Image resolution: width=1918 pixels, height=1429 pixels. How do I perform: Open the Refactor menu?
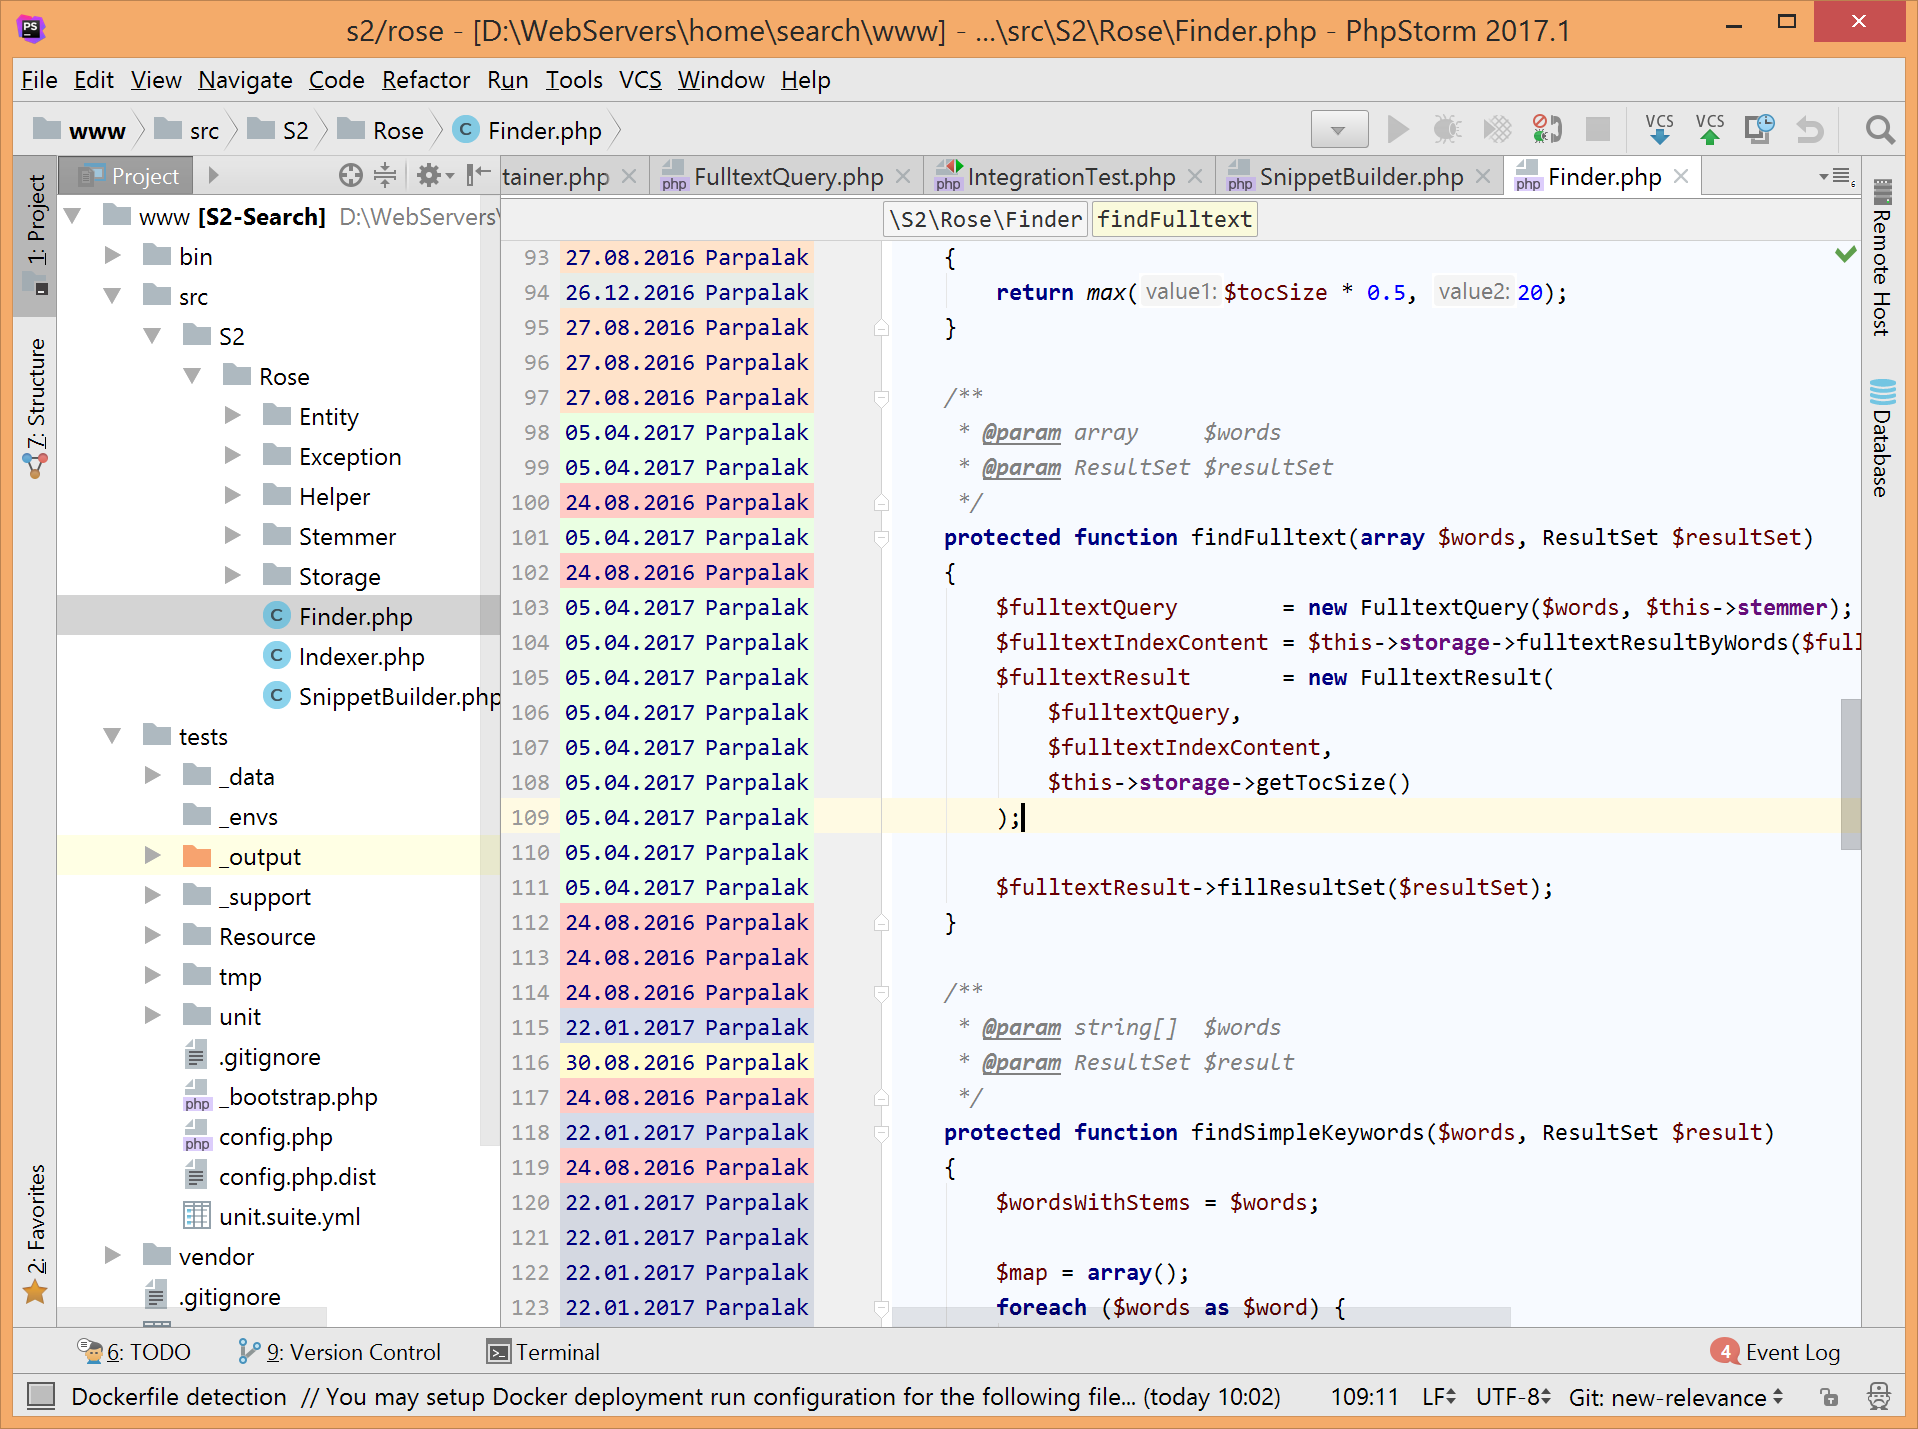tap(425, 80)
